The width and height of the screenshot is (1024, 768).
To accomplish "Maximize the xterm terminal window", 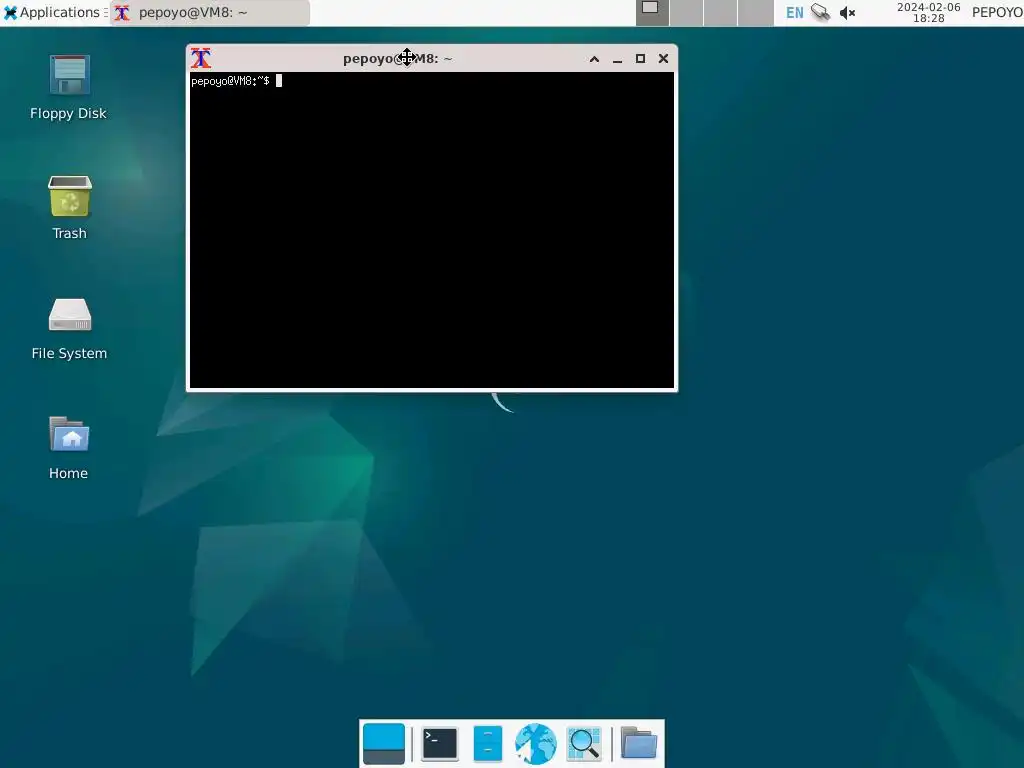I will point(640,59).
